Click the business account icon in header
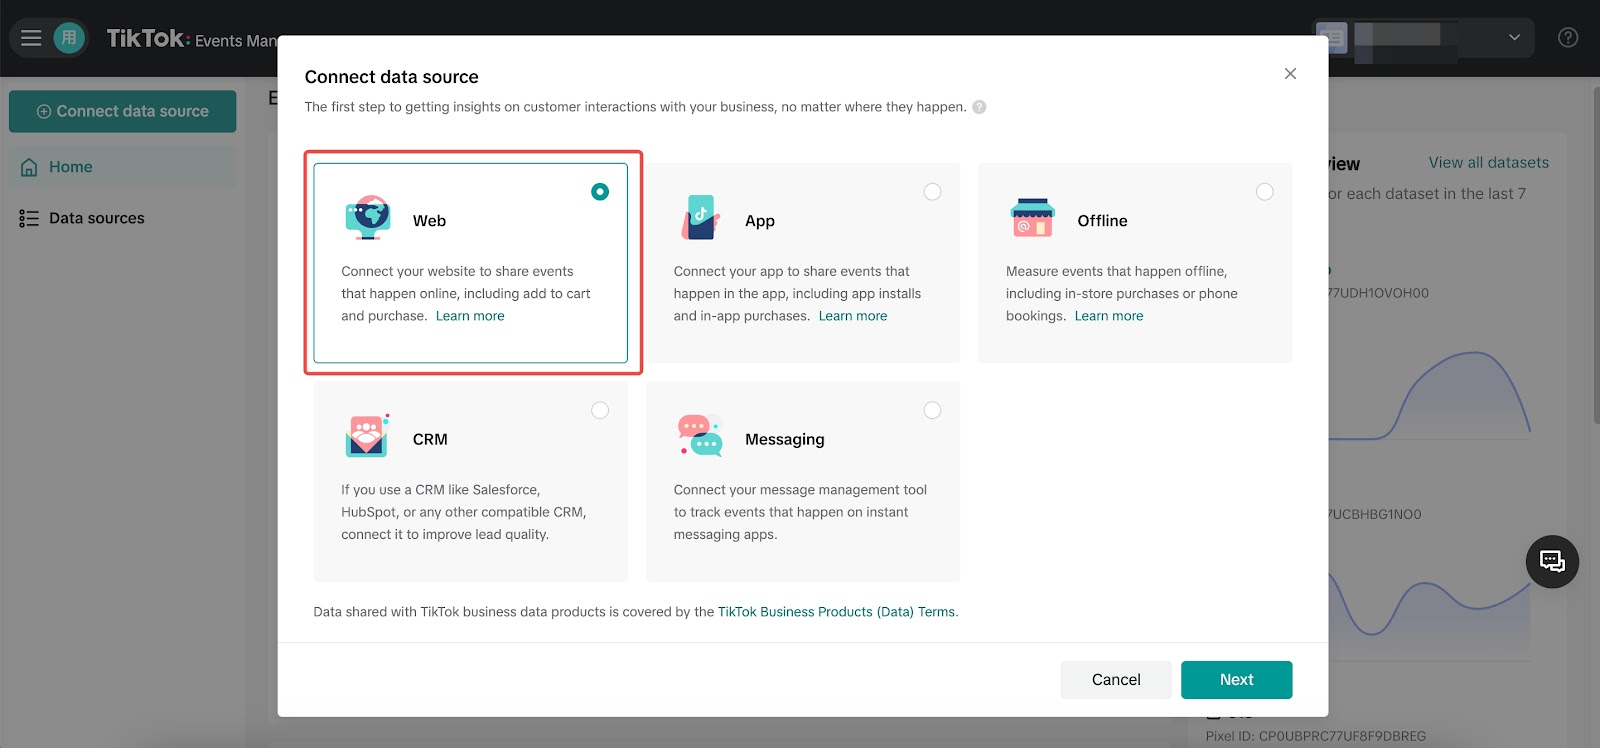This screenshot has height=748, width=1600. click(x=1332, y=38)
